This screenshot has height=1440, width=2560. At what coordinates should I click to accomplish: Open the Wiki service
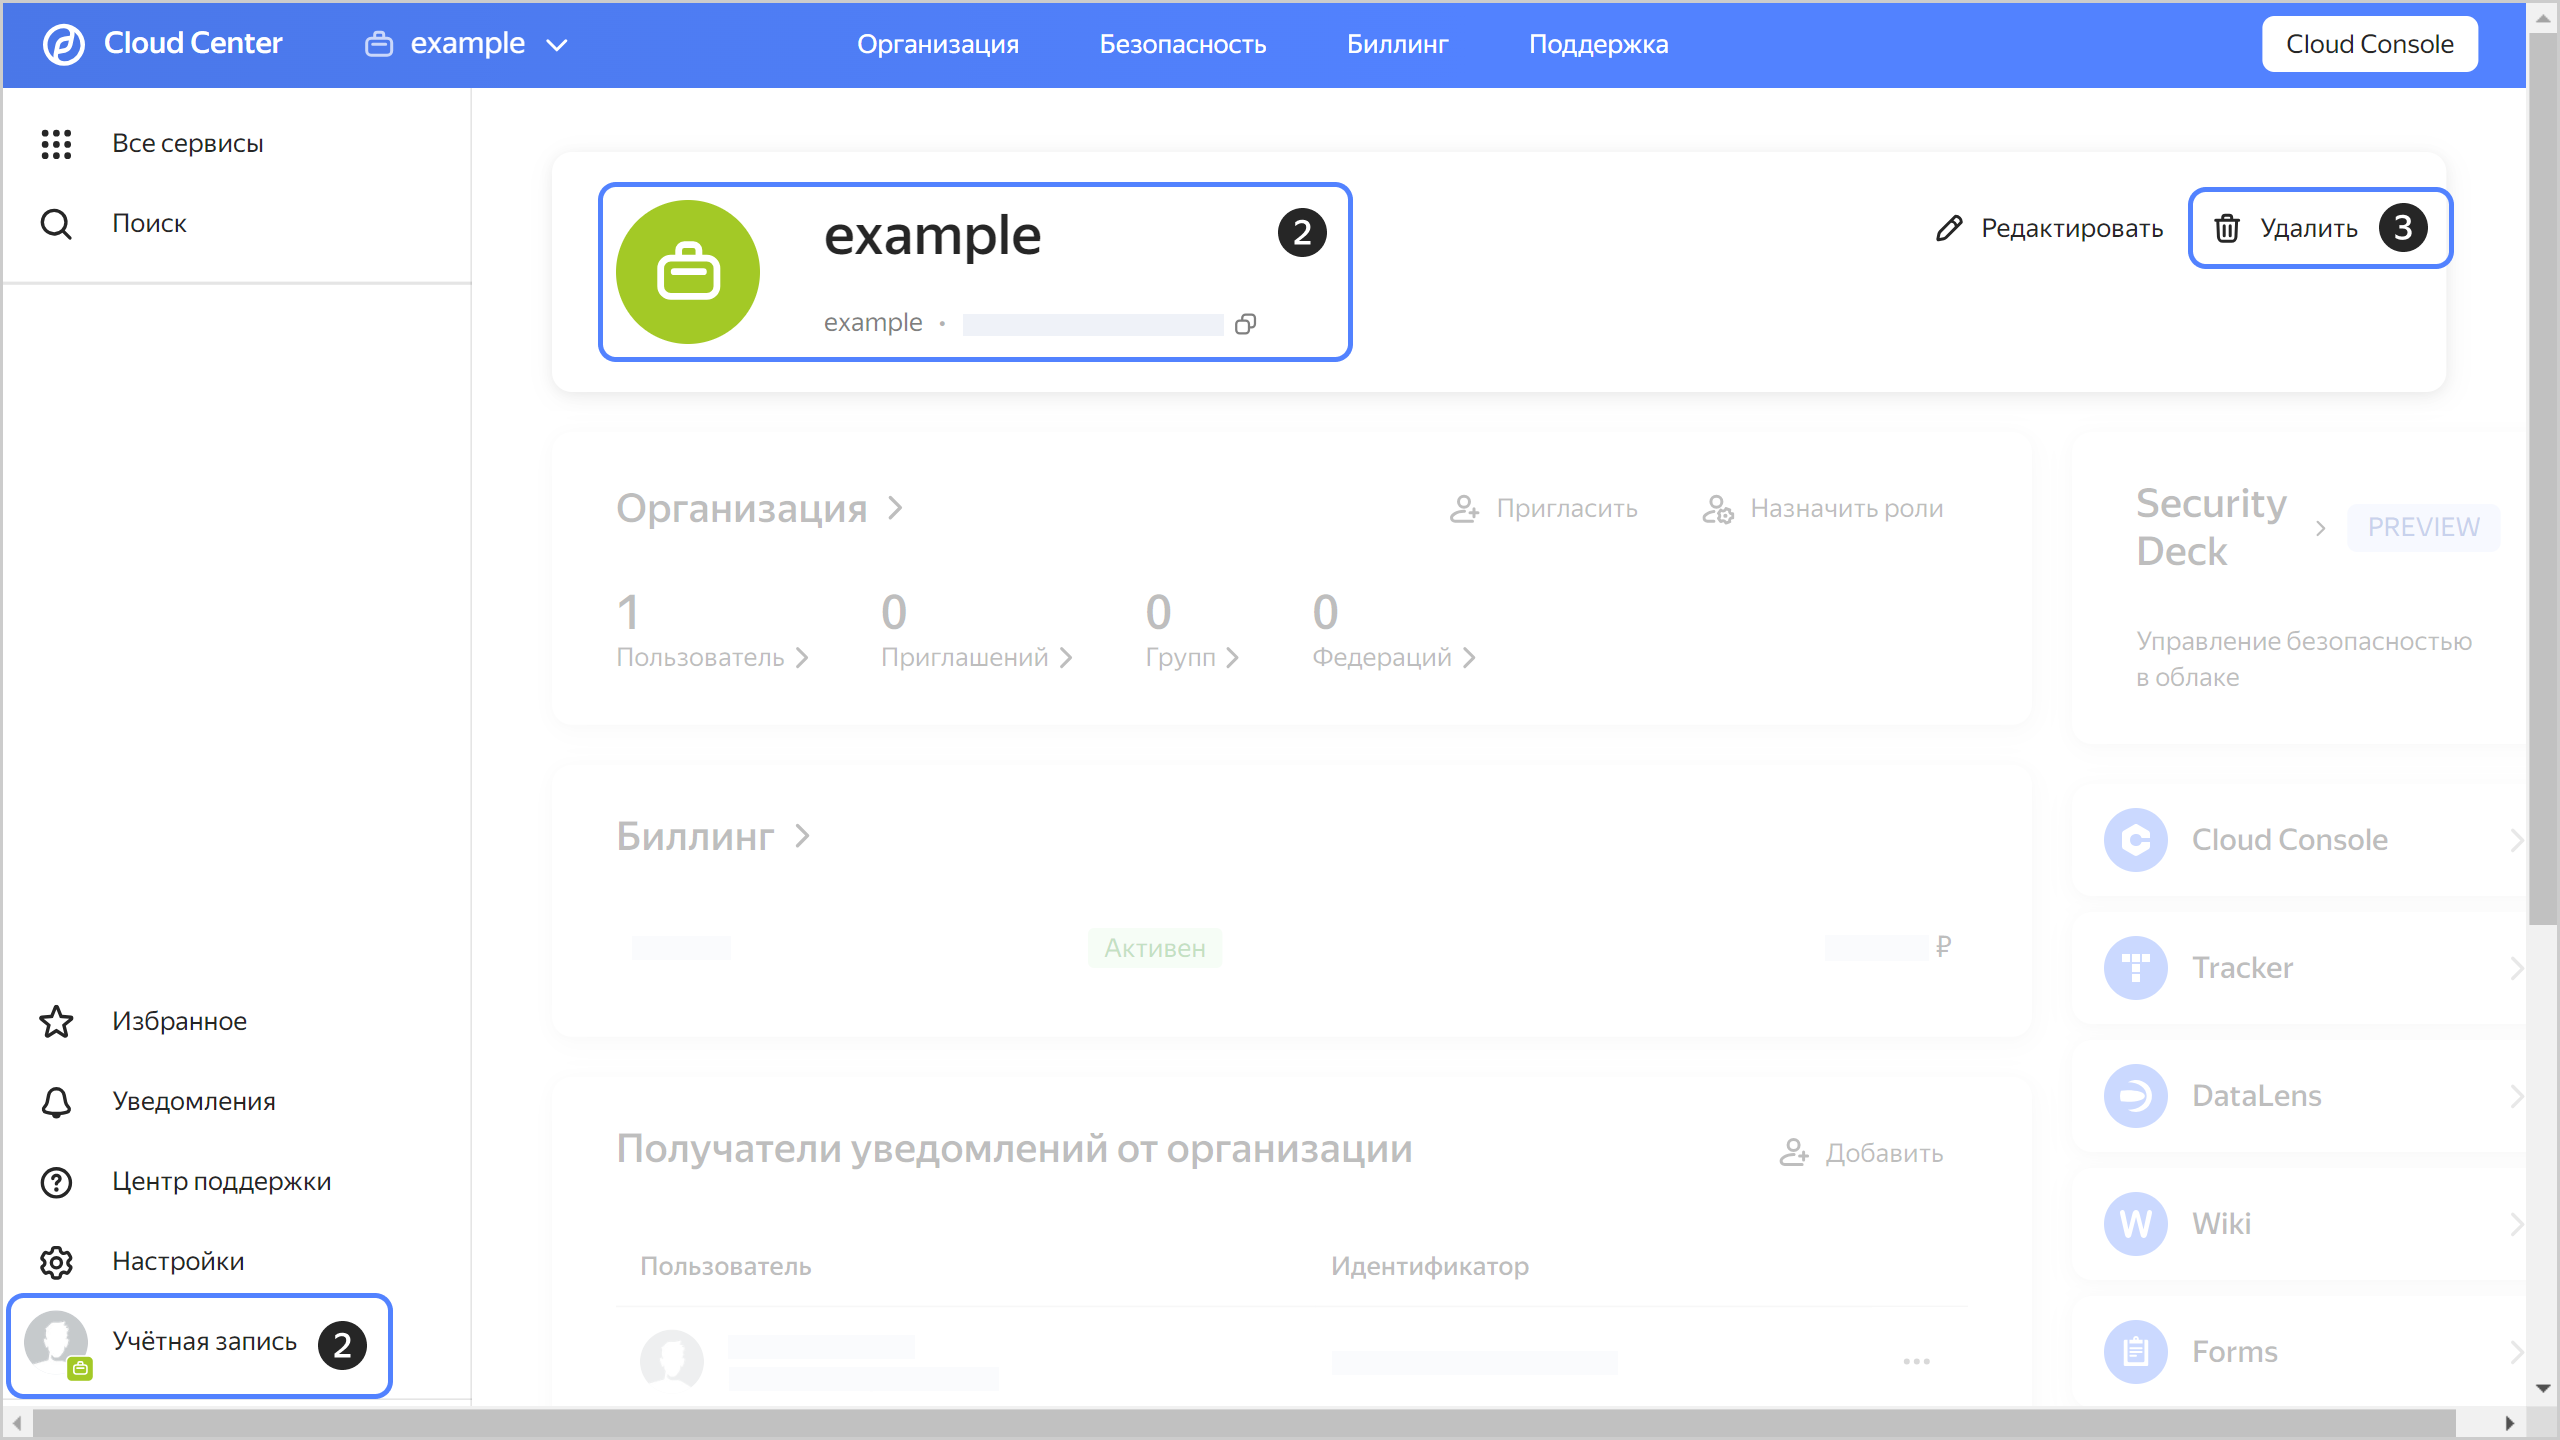pos(2222,1223)
